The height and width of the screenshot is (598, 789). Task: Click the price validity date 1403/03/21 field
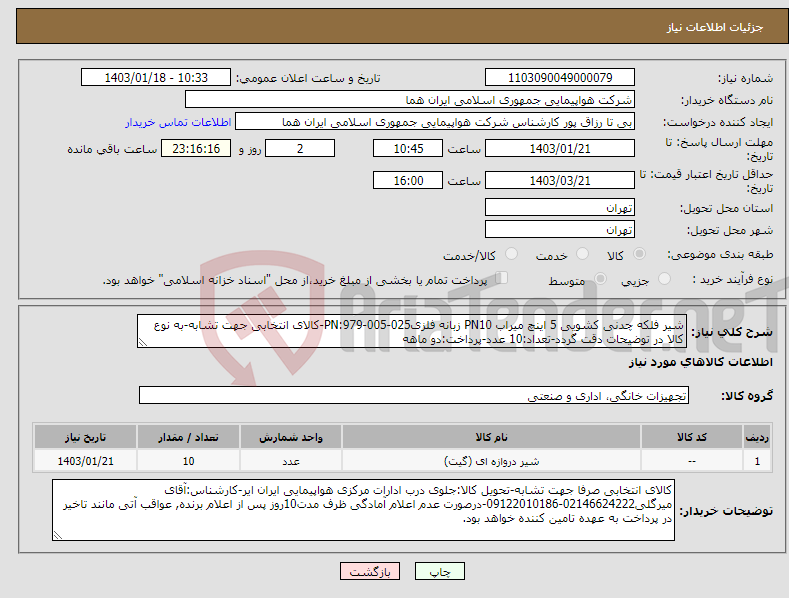click(560, 180)
